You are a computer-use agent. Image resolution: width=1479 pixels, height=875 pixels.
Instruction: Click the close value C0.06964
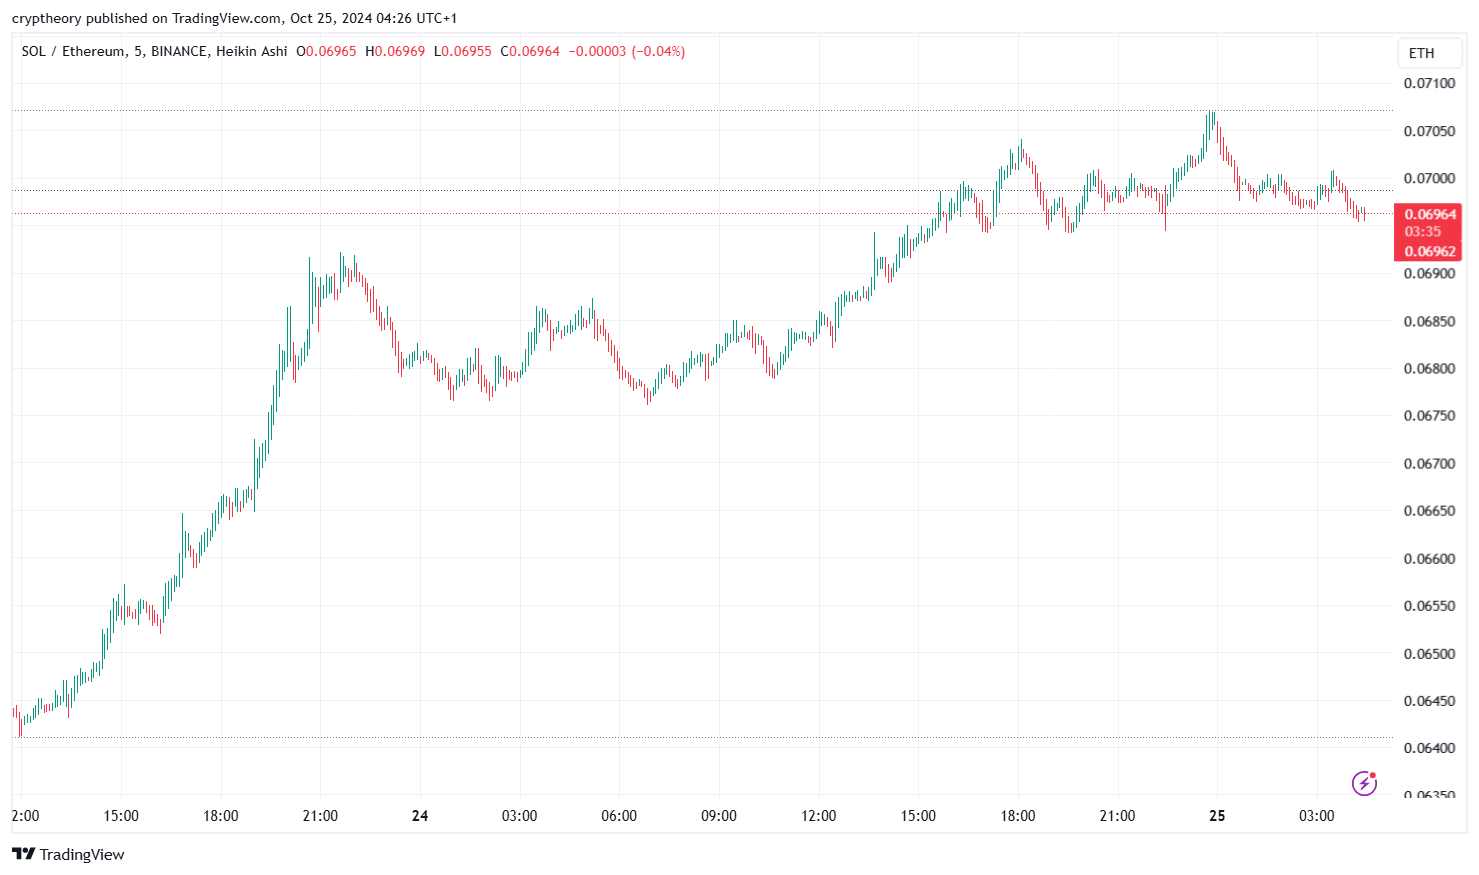point(530,51)
